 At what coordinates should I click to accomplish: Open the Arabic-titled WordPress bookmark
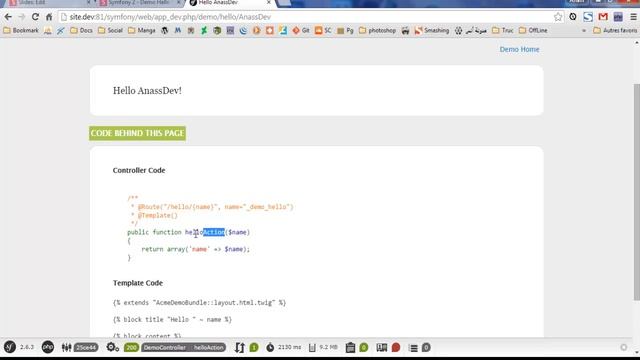(x=471, y=31)
